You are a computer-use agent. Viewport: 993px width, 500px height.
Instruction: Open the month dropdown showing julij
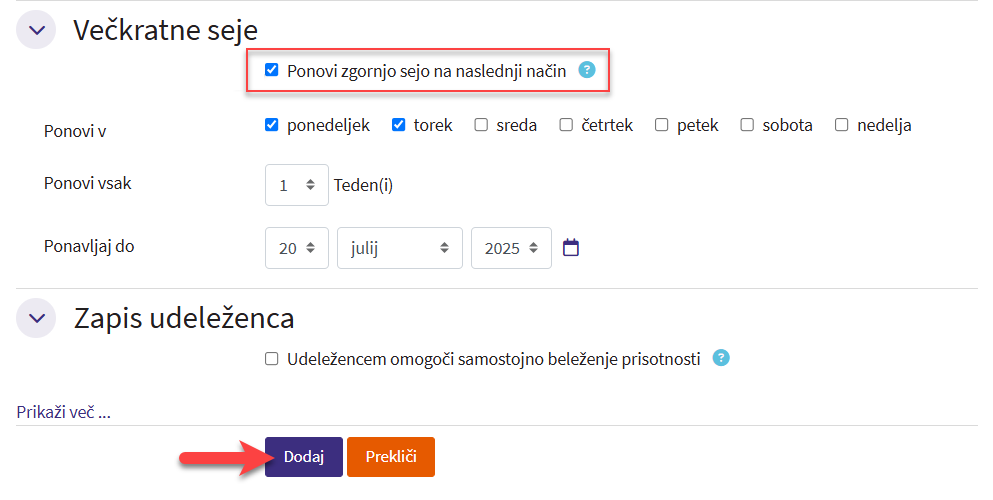pos(400,248)
